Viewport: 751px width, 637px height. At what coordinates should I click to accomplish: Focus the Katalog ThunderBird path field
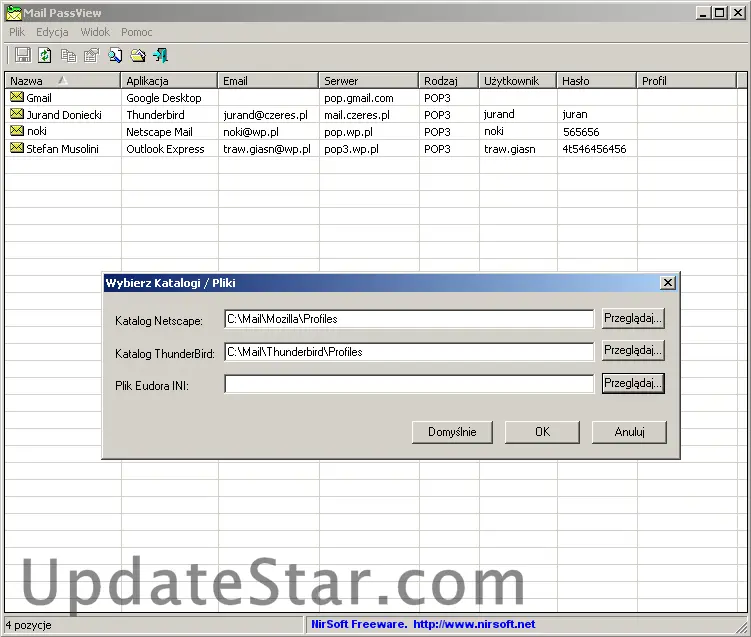pyautogui.click(x=409, y=352)
